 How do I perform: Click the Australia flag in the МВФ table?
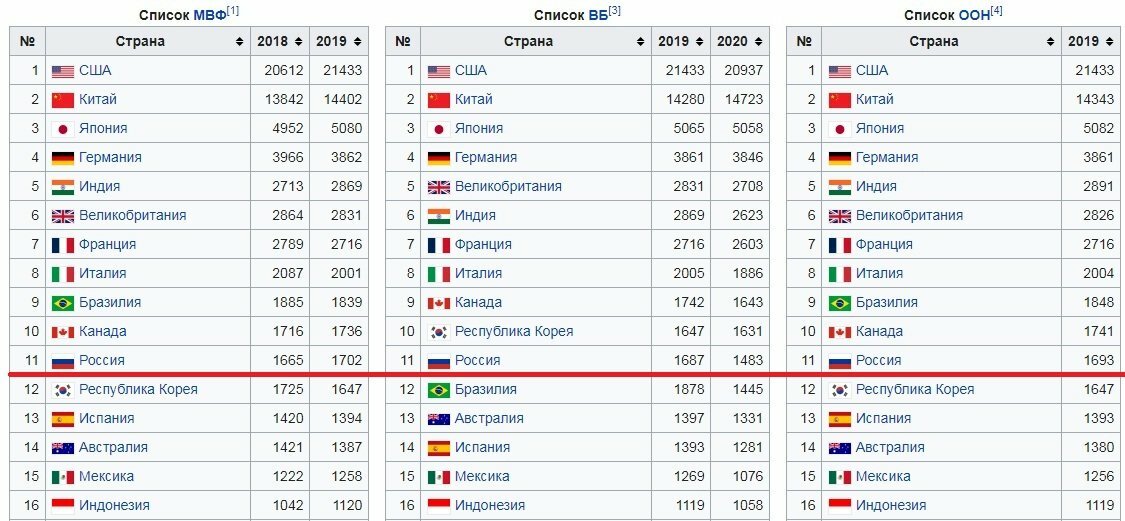(63, 448)
